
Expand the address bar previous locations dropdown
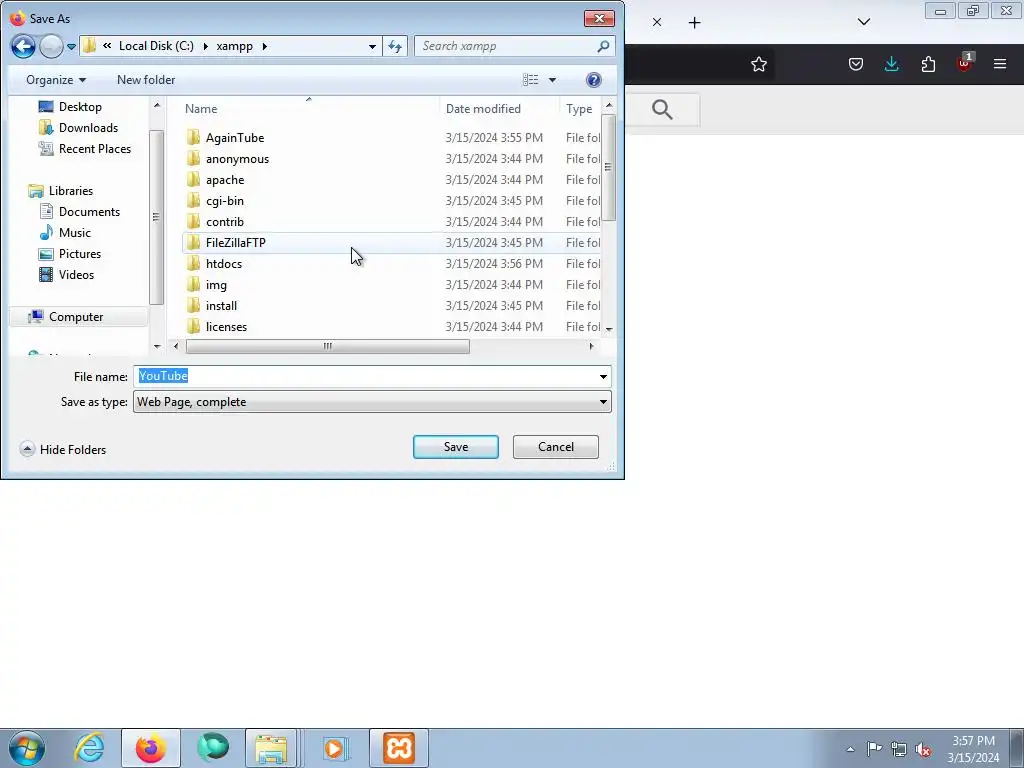(372, 46)
